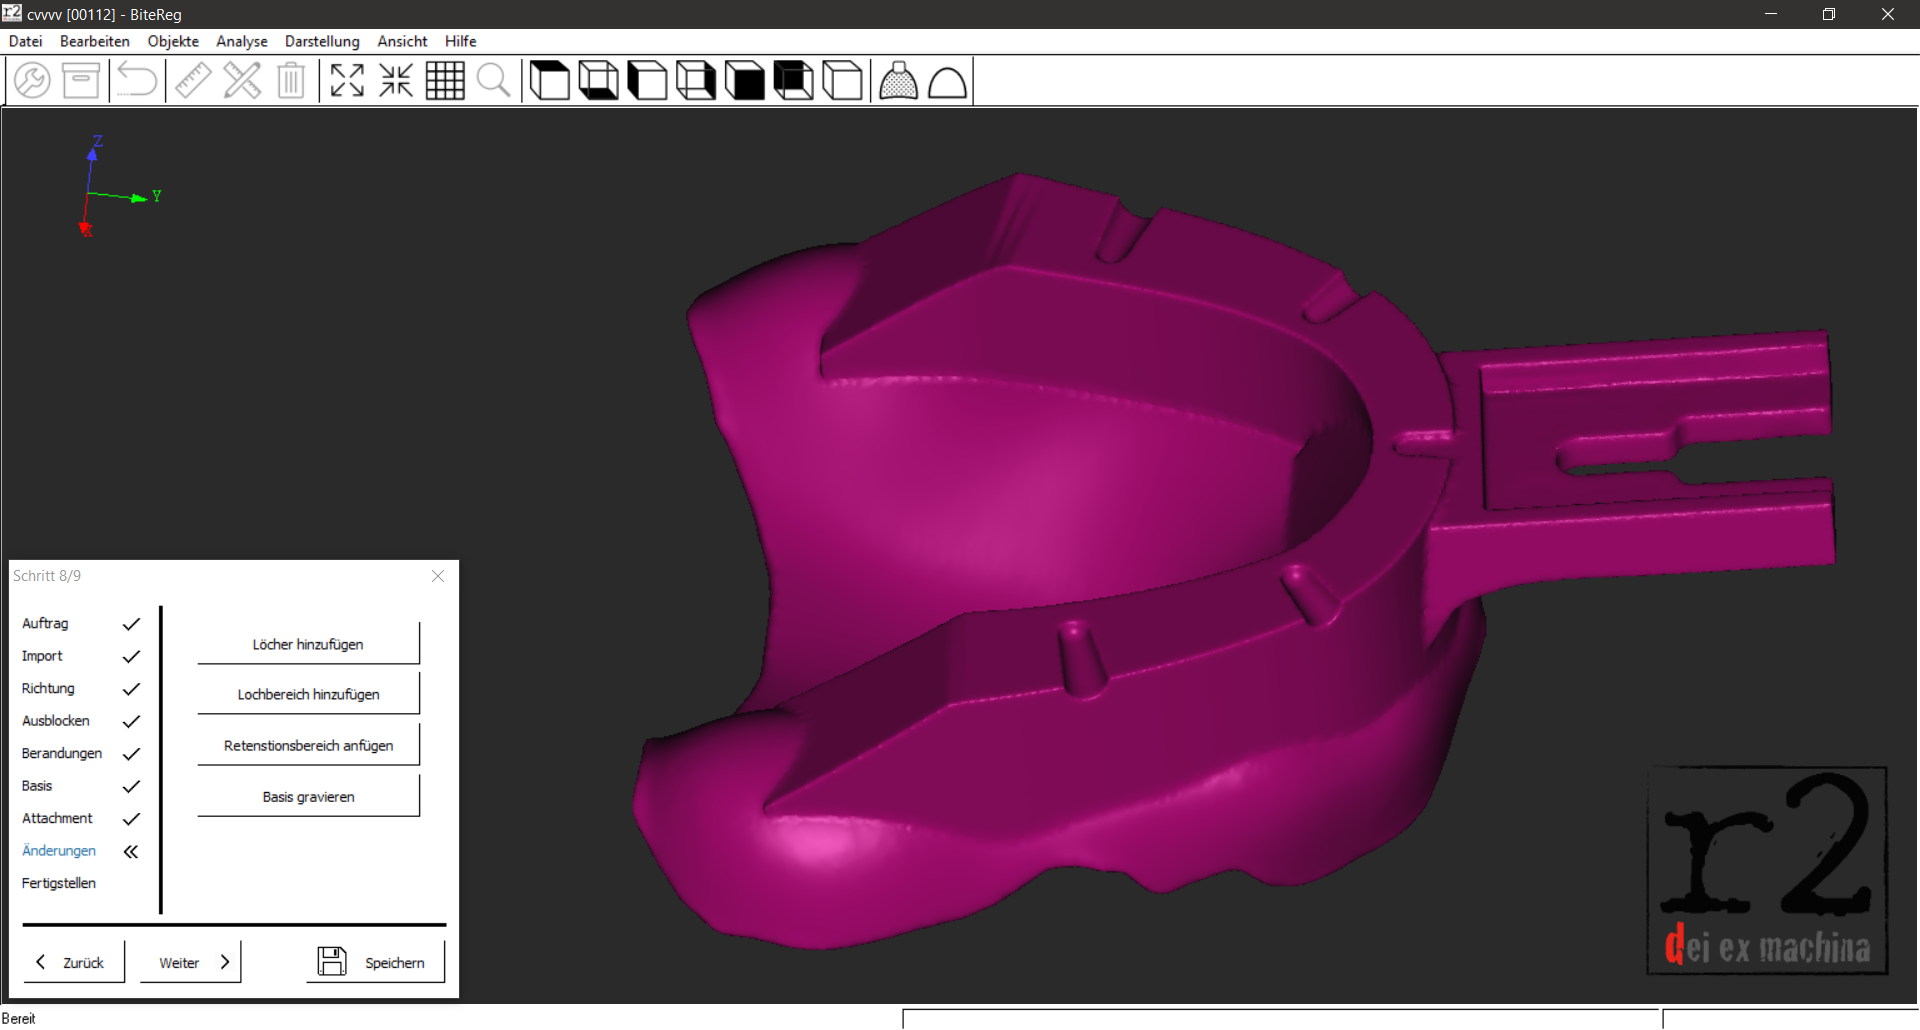The width and height of the screenshot is (1920, 1030).
Task: Switch to bottom view cube
Action: pos(598,80)
